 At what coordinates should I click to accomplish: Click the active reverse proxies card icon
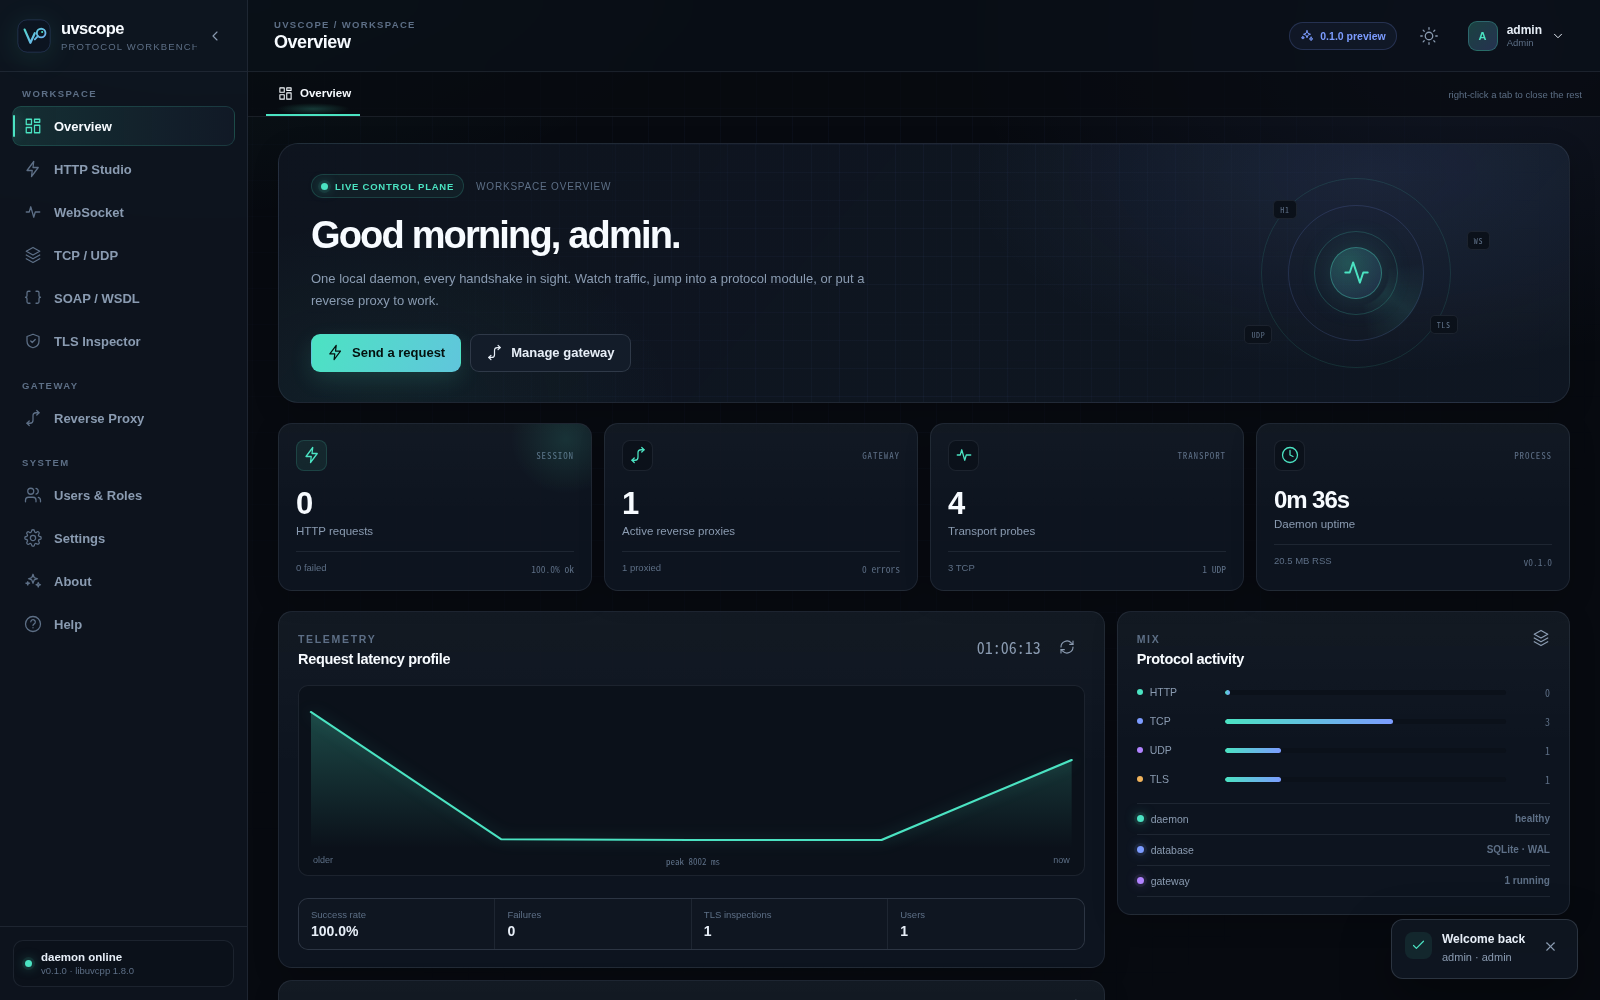coord(637,455)
